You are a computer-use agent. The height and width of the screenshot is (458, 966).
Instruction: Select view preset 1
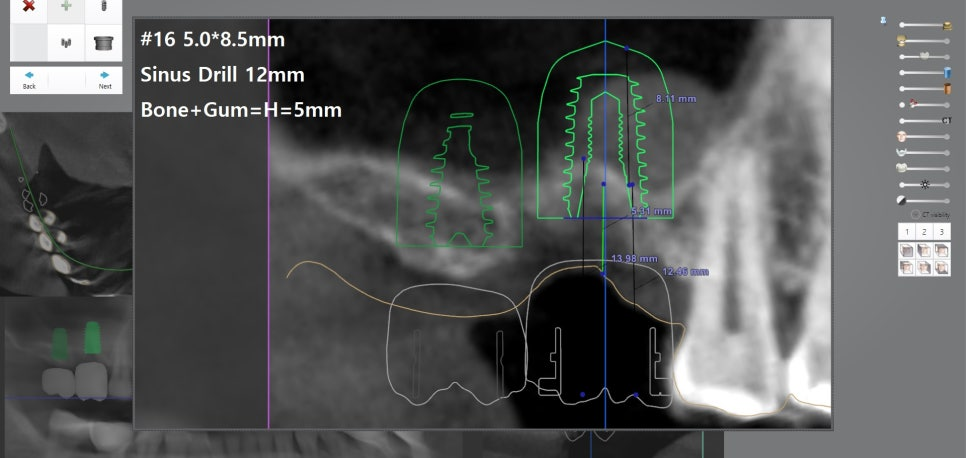907,232
